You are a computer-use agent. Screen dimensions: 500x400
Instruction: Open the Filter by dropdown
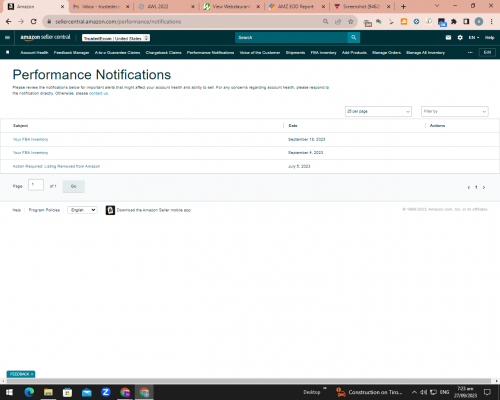pos(455,111)
